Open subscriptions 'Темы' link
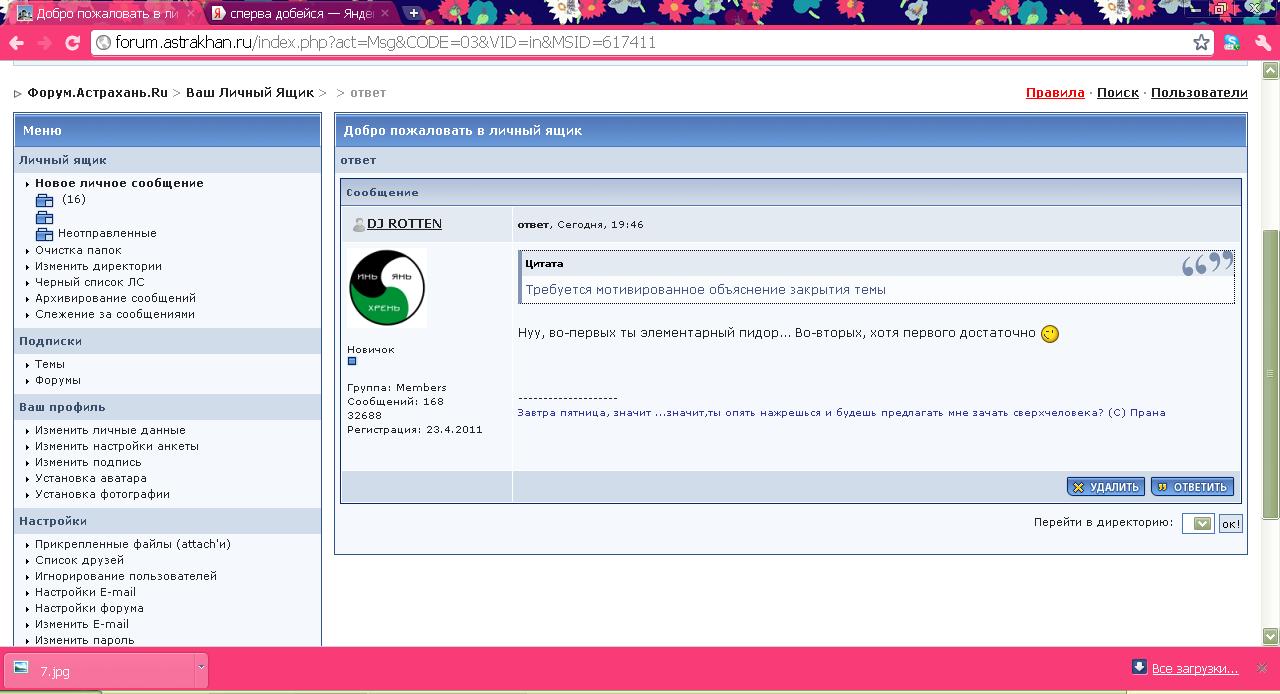 coord(50,364)
